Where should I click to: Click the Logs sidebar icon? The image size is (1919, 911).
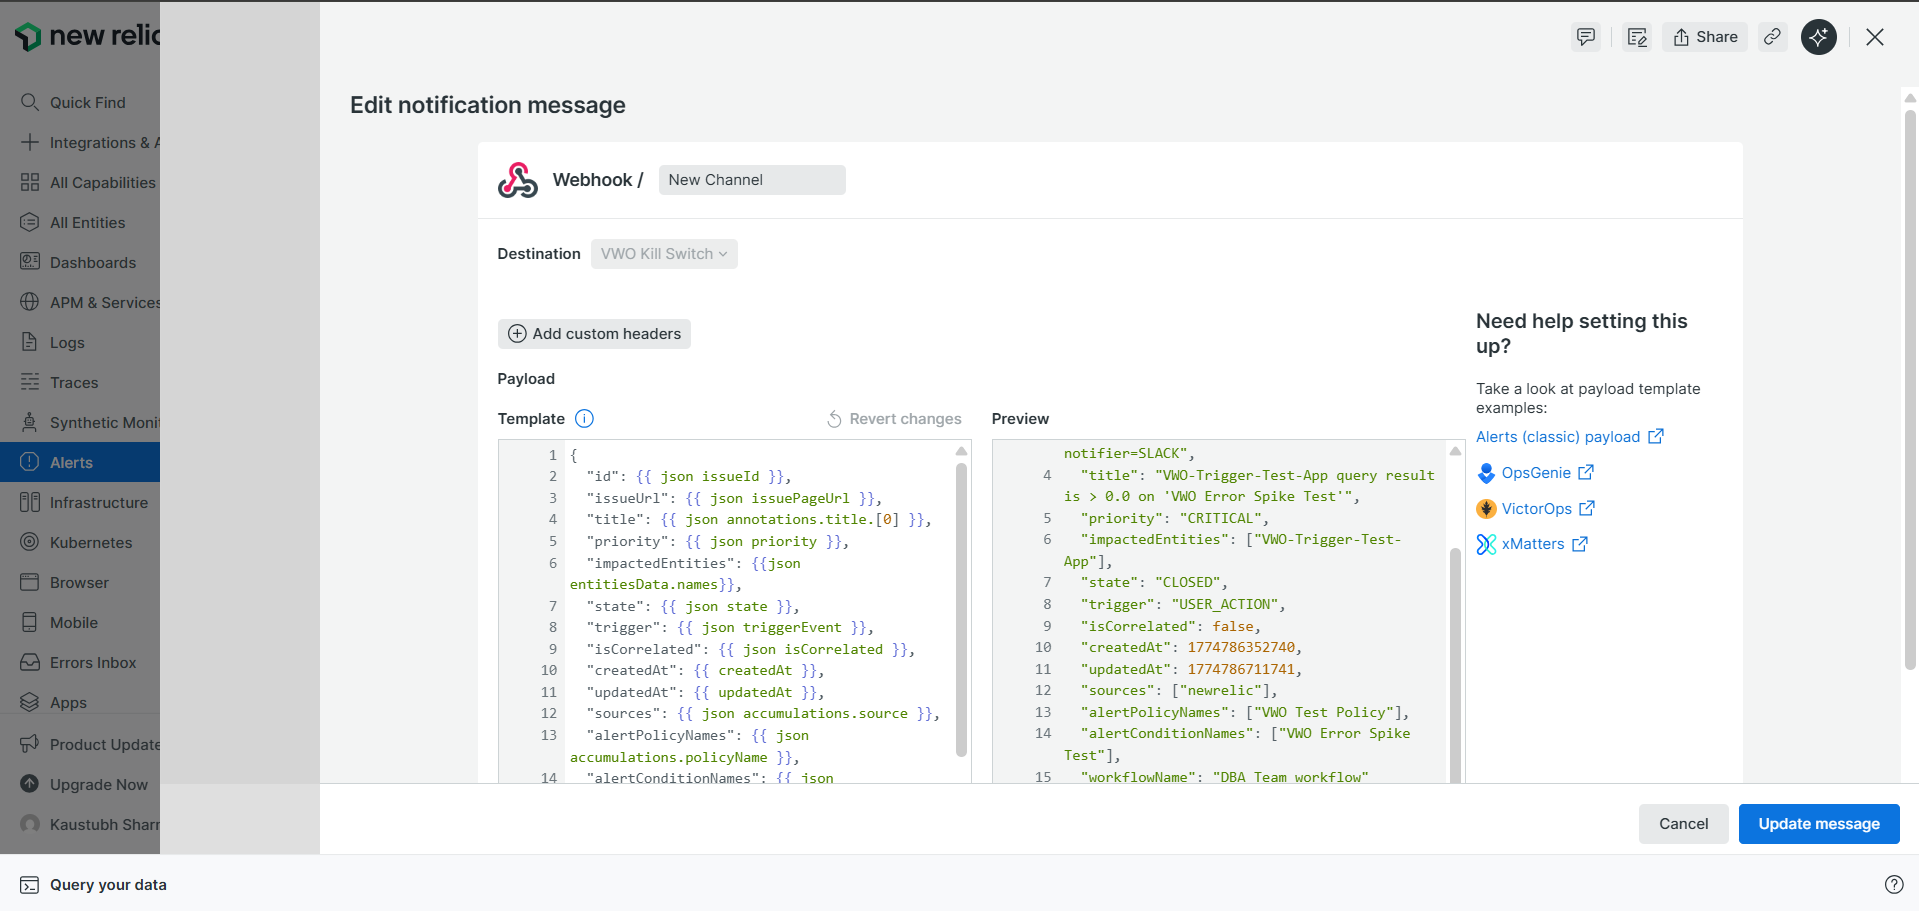(30, 342)
